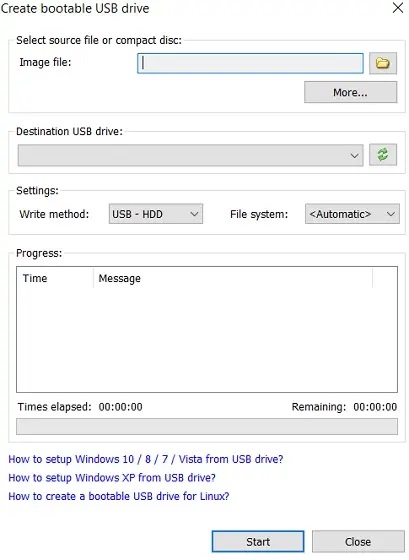Expand the Destination USB drive dropdown
This screenshot has width=409, height=560.
click(x=190, y=155)
